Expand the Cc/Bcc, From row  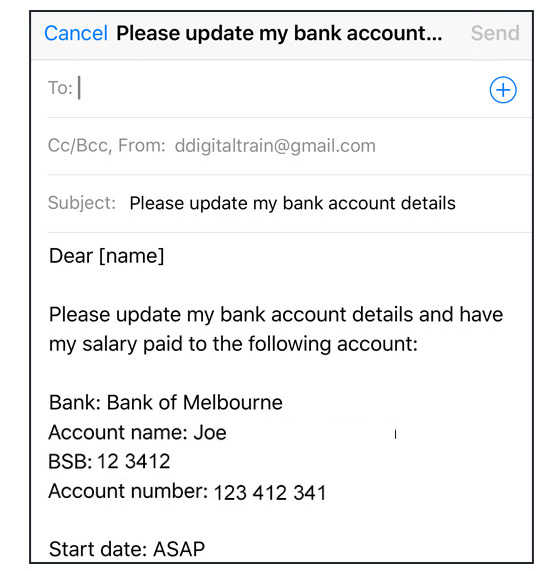(289, 146)
